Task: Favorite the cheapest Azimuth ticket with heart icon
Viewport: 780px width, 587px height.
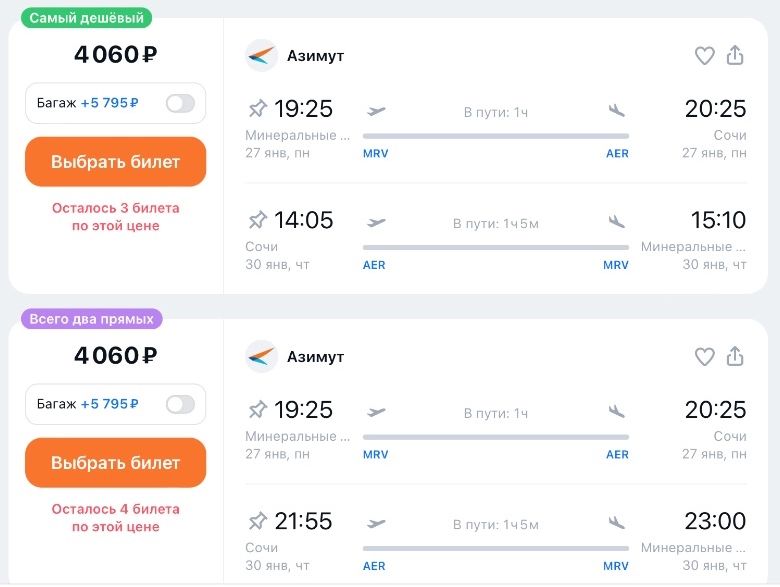Action: coord(704,56)
